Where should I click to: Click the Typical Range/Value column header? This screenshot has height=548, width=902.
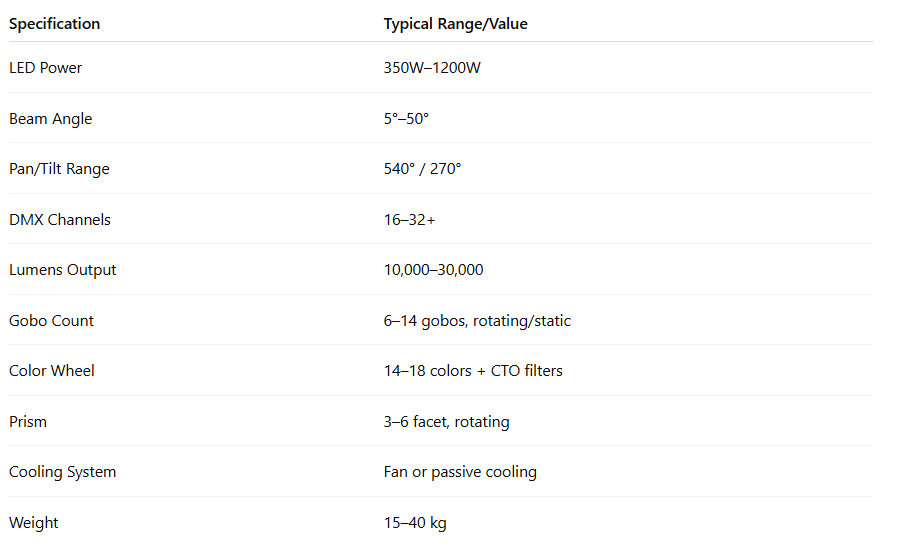tap(455, 24)
